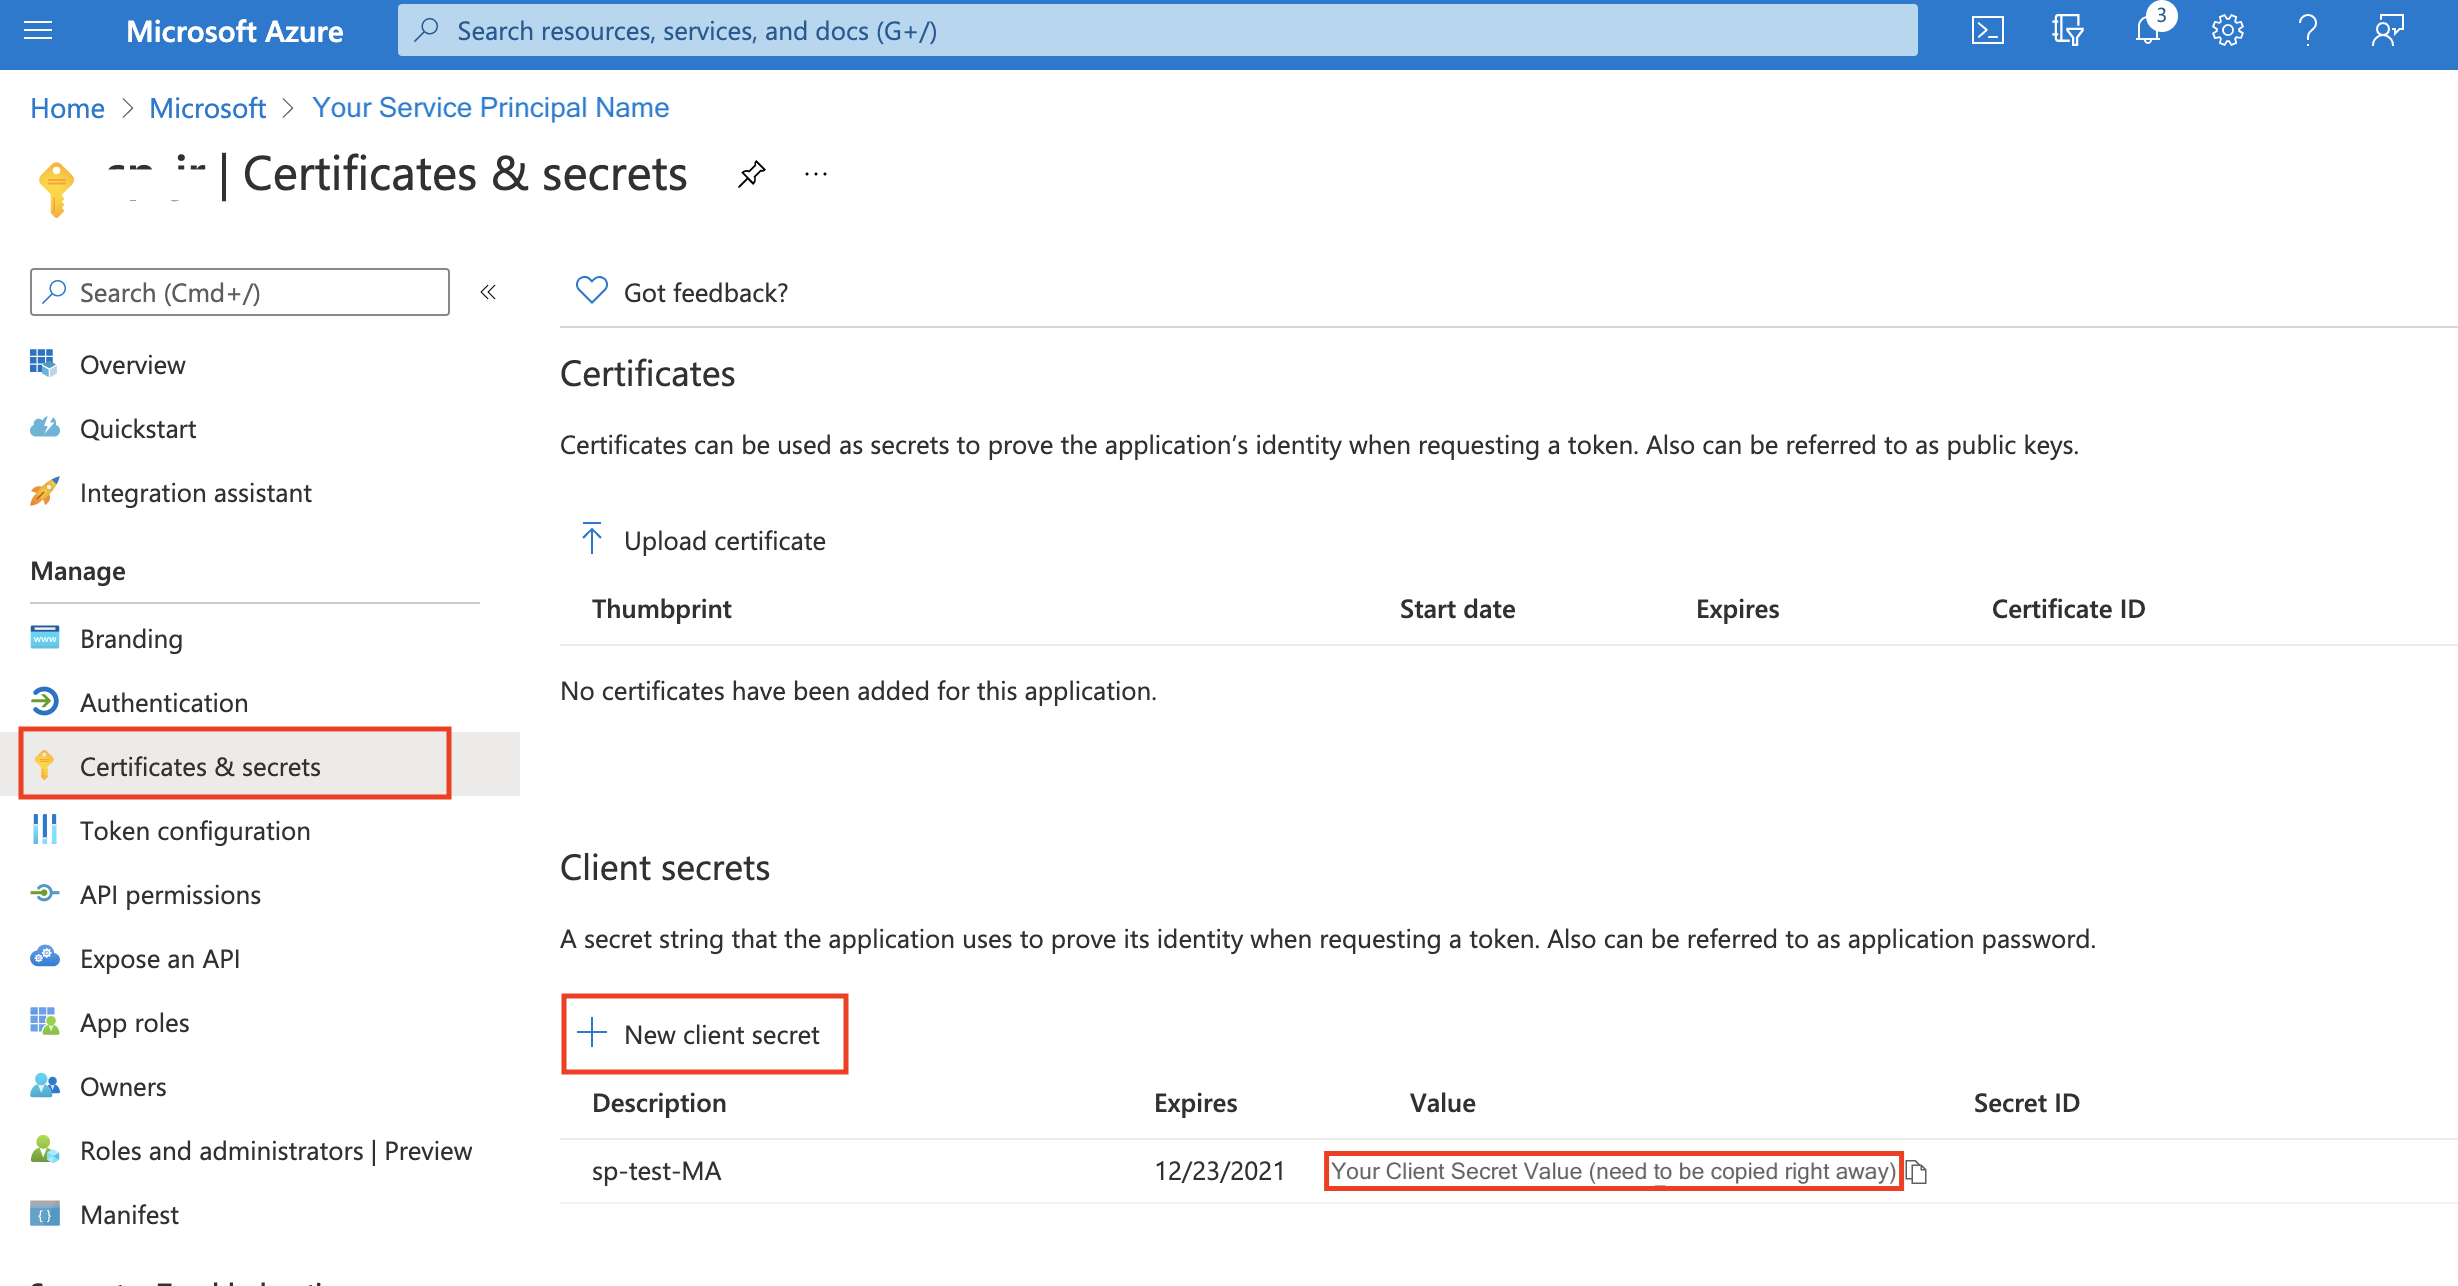Image resolution: width=2458 pixels, height=1286 pixels.
Task: Expand Token configuration in sidebar
Action: [x=193, y=831]
